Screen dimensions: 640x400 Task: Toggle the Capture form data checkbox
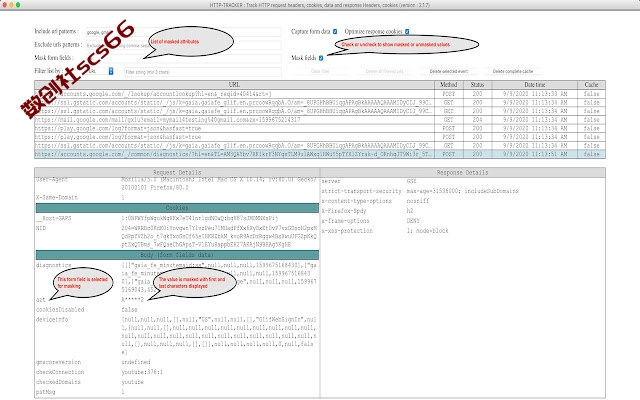(x=335, y=31)
